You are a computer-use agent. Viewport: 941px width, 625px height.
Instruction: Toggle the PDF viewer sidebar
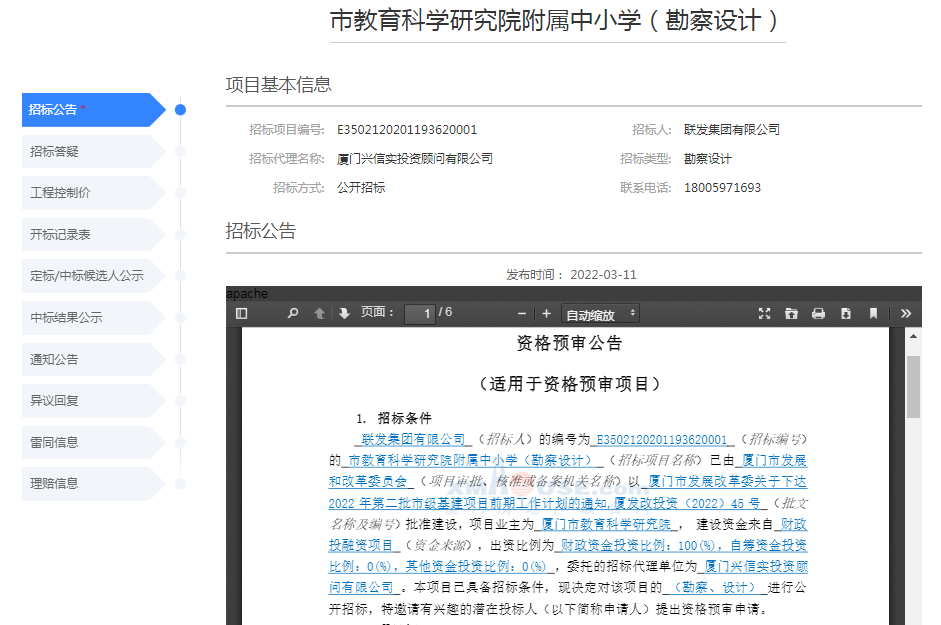[x=241, y=314]
